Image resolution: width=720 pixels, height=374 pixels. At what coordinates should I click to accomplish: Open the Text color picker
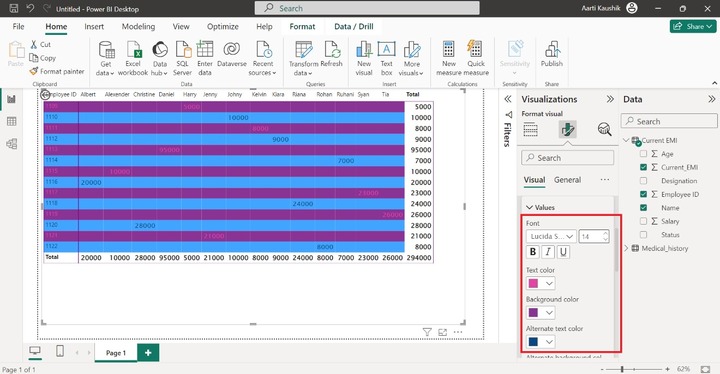click(x=540, y=283)
